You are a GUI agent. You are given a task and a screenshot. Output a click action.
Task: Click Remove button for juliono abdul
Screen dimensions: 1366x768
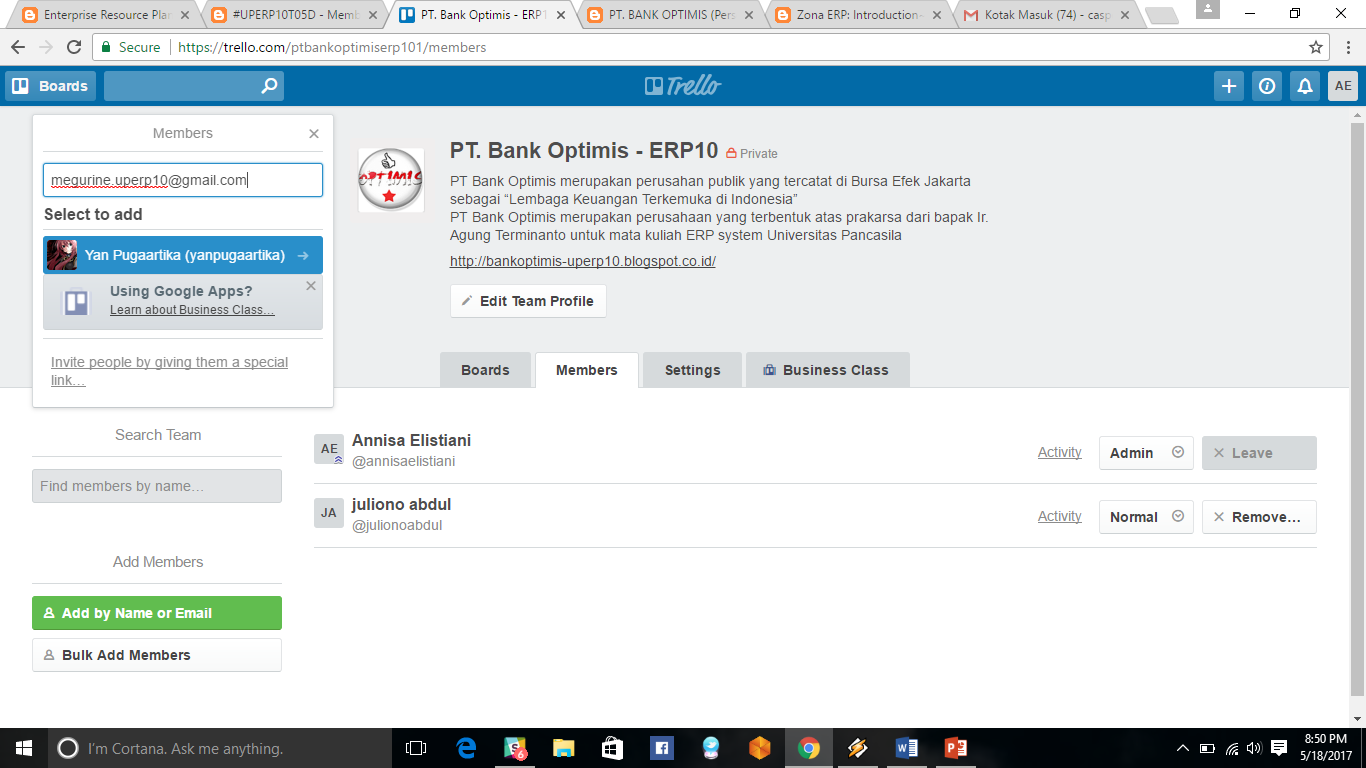[1259, 517]
